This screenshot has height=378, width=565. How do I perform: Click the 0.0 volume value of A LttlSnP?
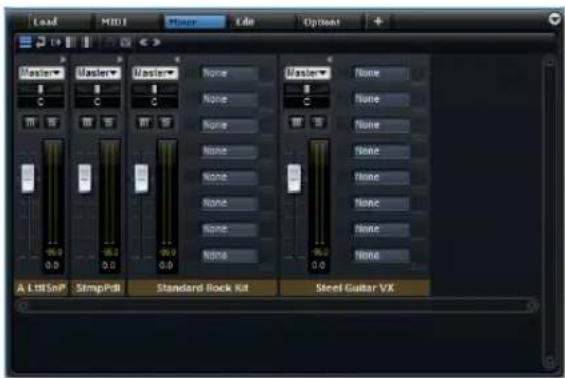tap(53, 266)
